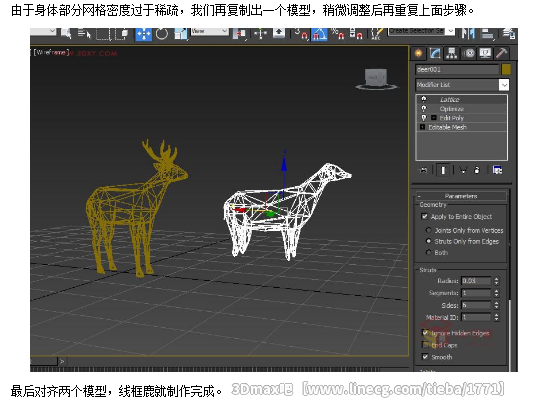Open the Utilities panel tab

502,53
